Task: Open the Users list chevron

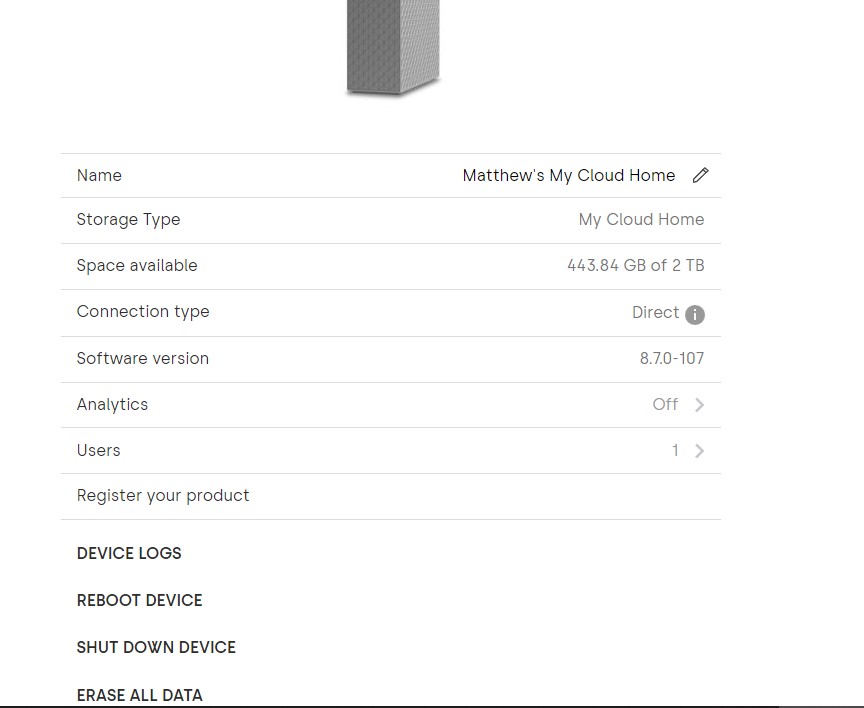Action: (x=699, y=451)
